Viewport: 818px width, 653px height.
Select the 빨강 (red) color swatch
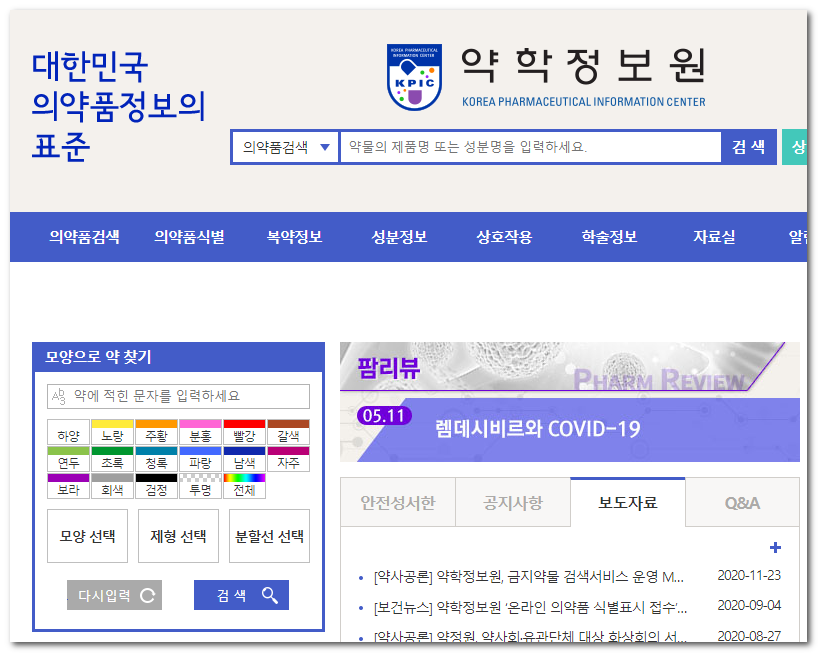coord(245,432)
